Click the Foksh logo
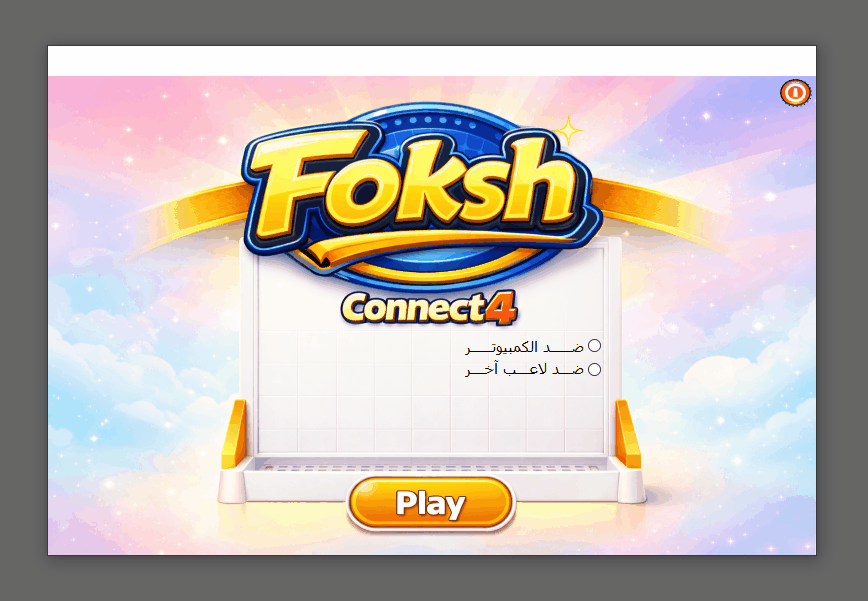Image resolution: width=868 pixels, height=601 pixels. [x=421, y=191]
